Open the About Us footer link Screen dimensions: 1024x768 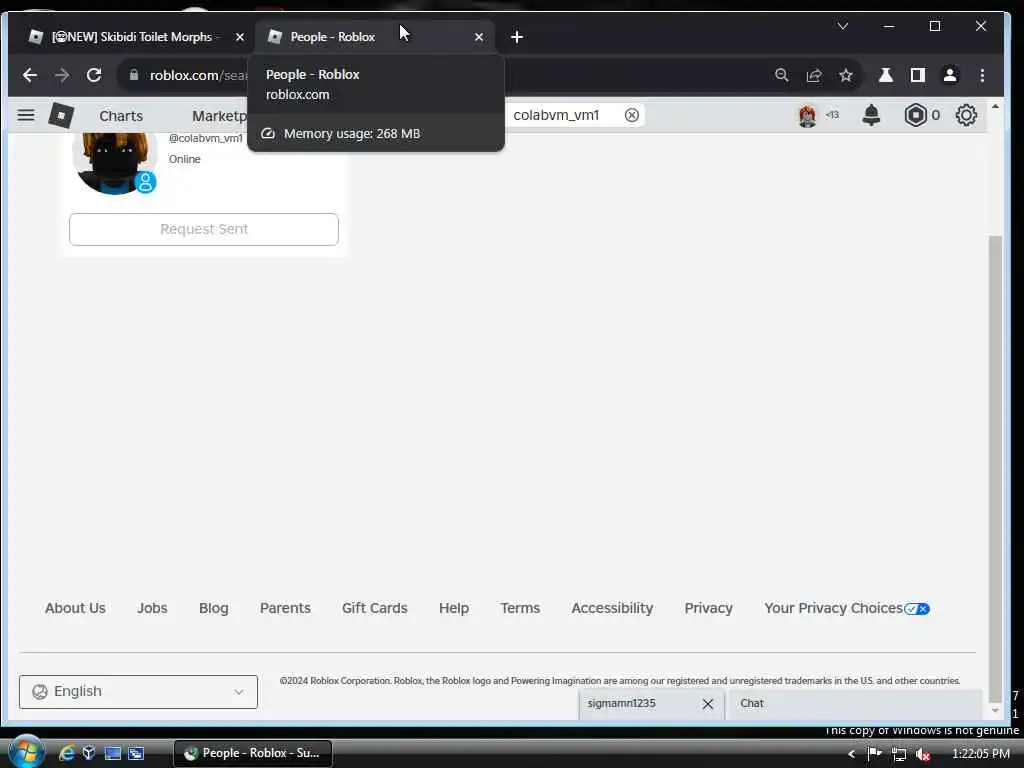point(75,608)
